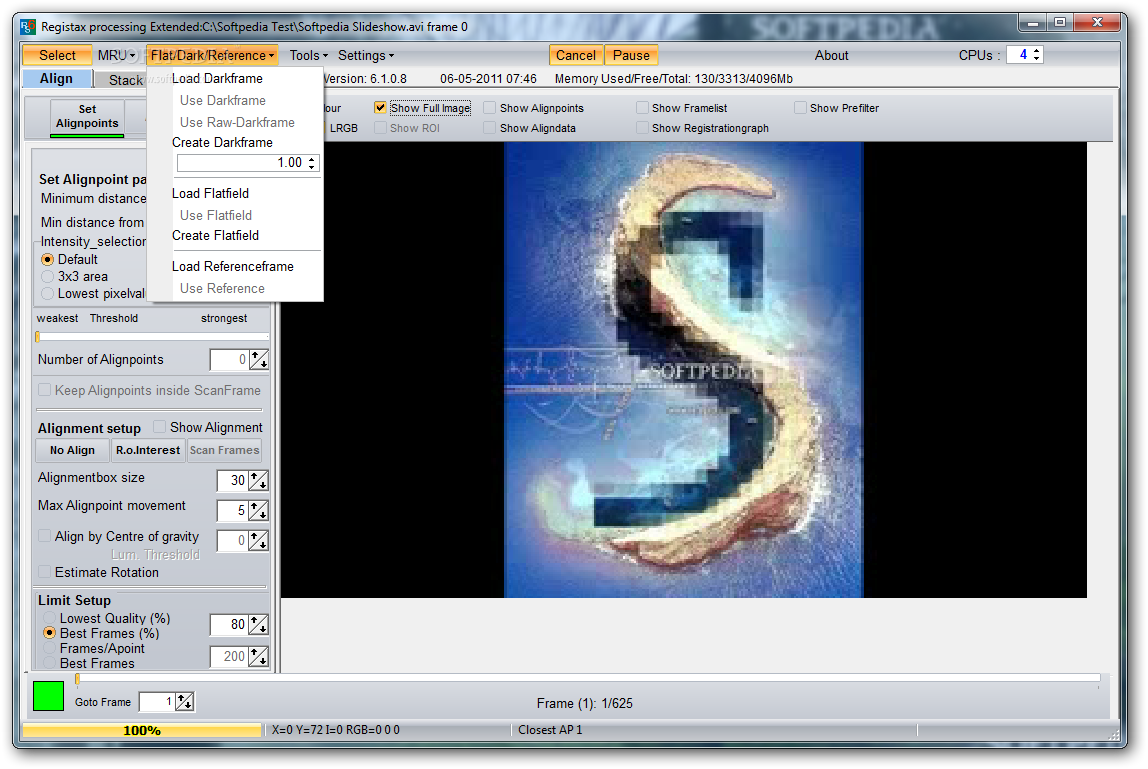Enable the Show Prefilter checkbox
Viewport: 1148px width, 769px height.
click(x=800, y=108)
